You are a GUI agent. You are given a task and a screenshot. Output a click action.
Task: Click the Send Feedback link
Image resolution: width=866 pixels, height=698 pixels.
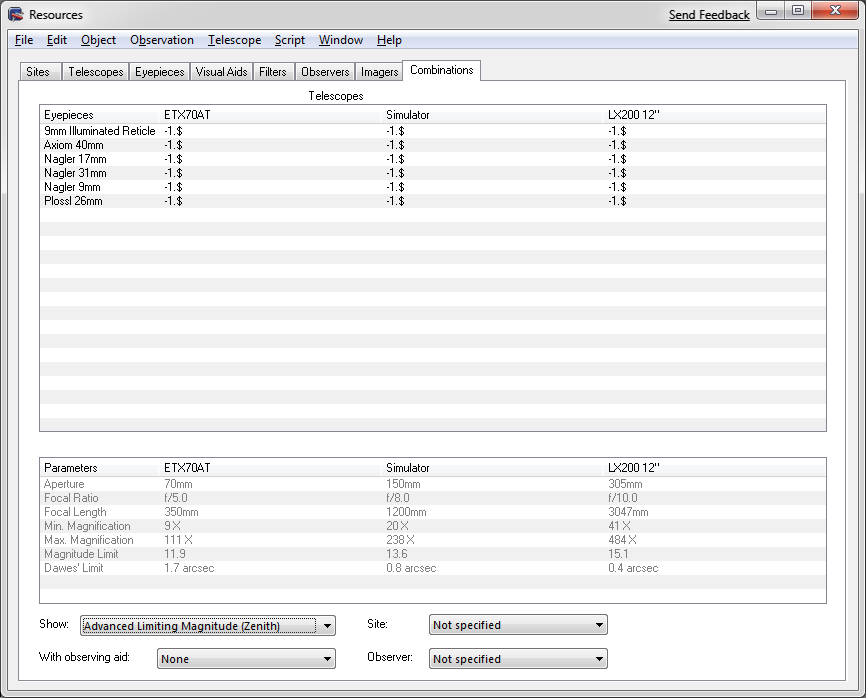709,15
